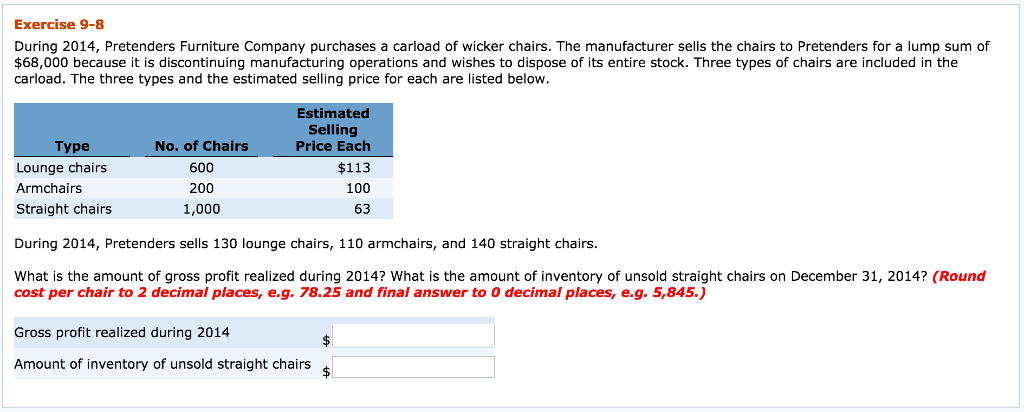Click the 63 selling price cell

pos(362,210)
